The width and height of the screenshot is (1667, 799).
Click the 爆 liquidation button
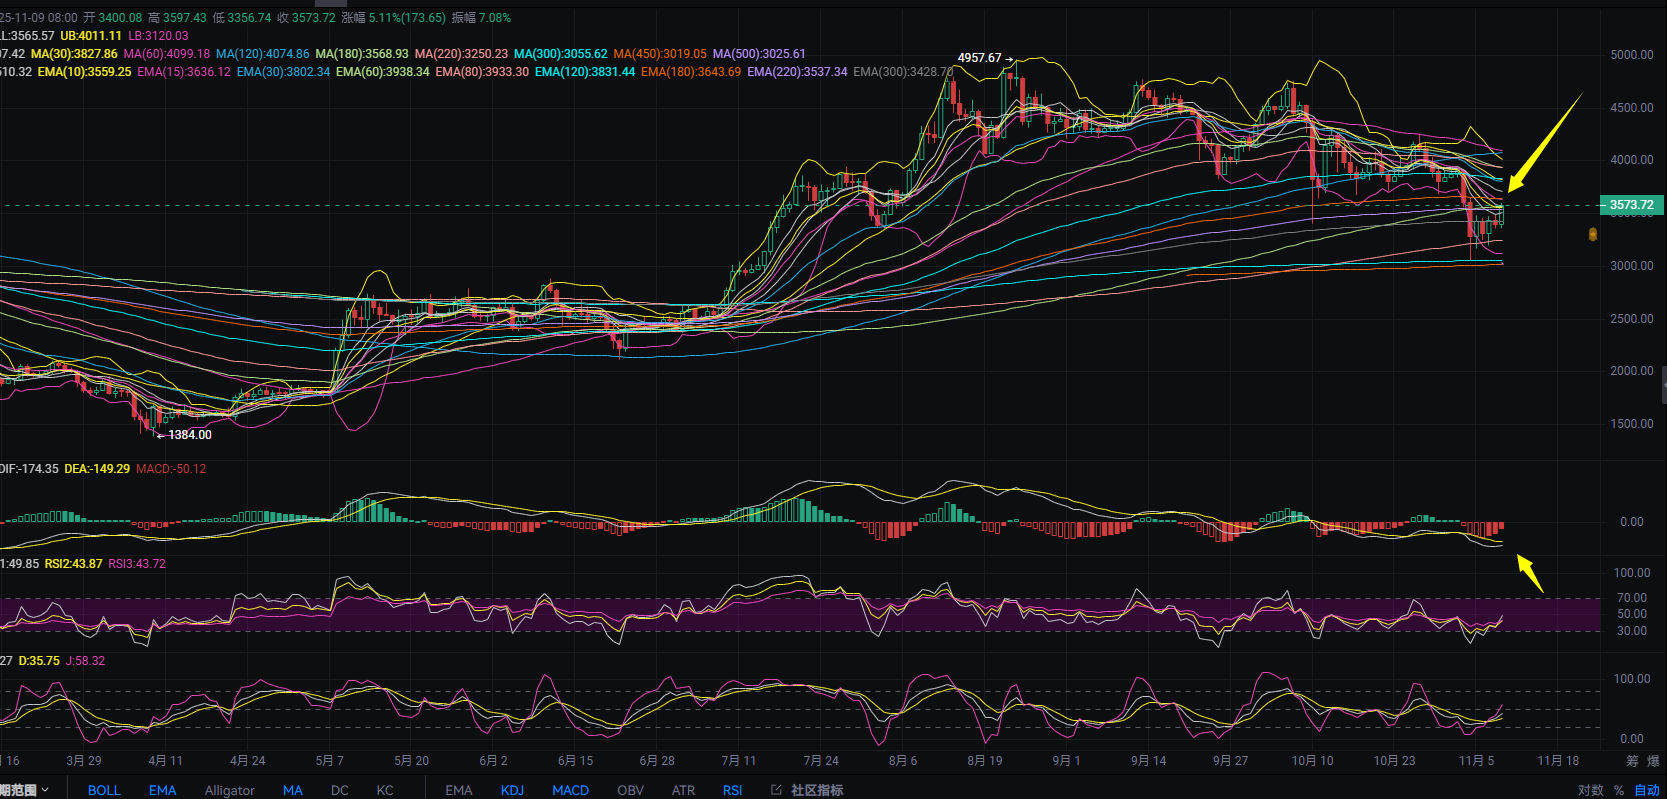point(1653,761)
